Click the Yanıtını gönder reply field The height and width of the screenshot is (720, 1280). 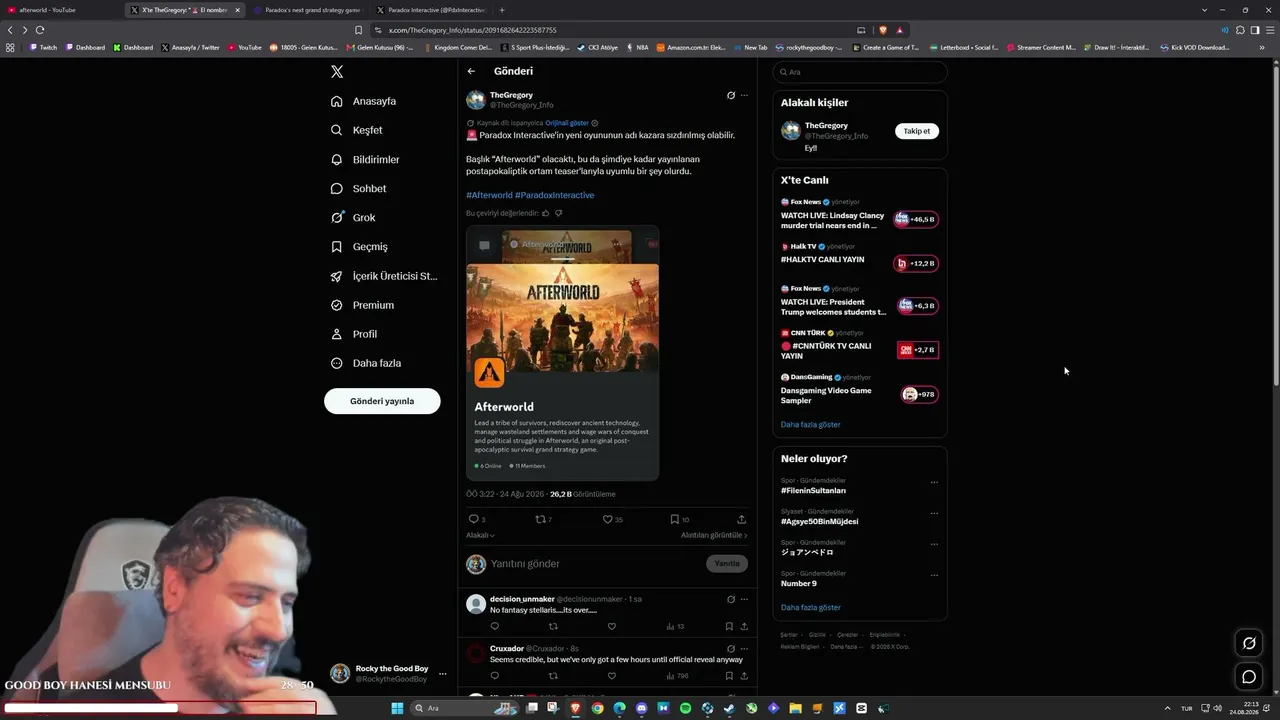(595, 564)
